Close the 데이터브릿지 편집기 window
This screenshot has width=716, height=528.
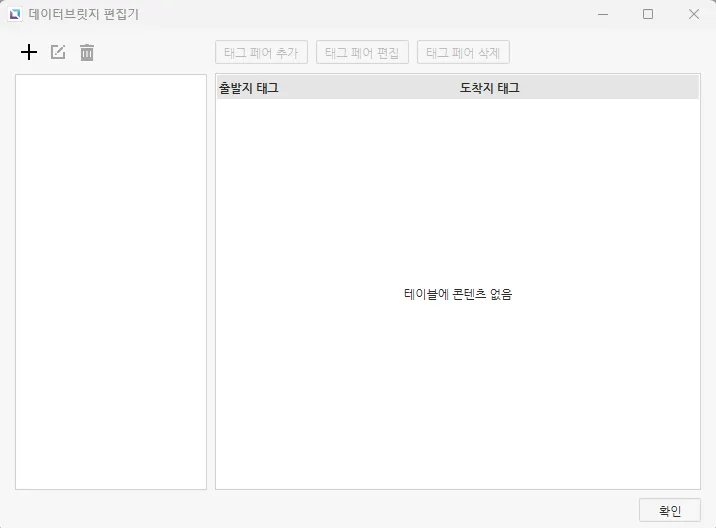[694, 14]
